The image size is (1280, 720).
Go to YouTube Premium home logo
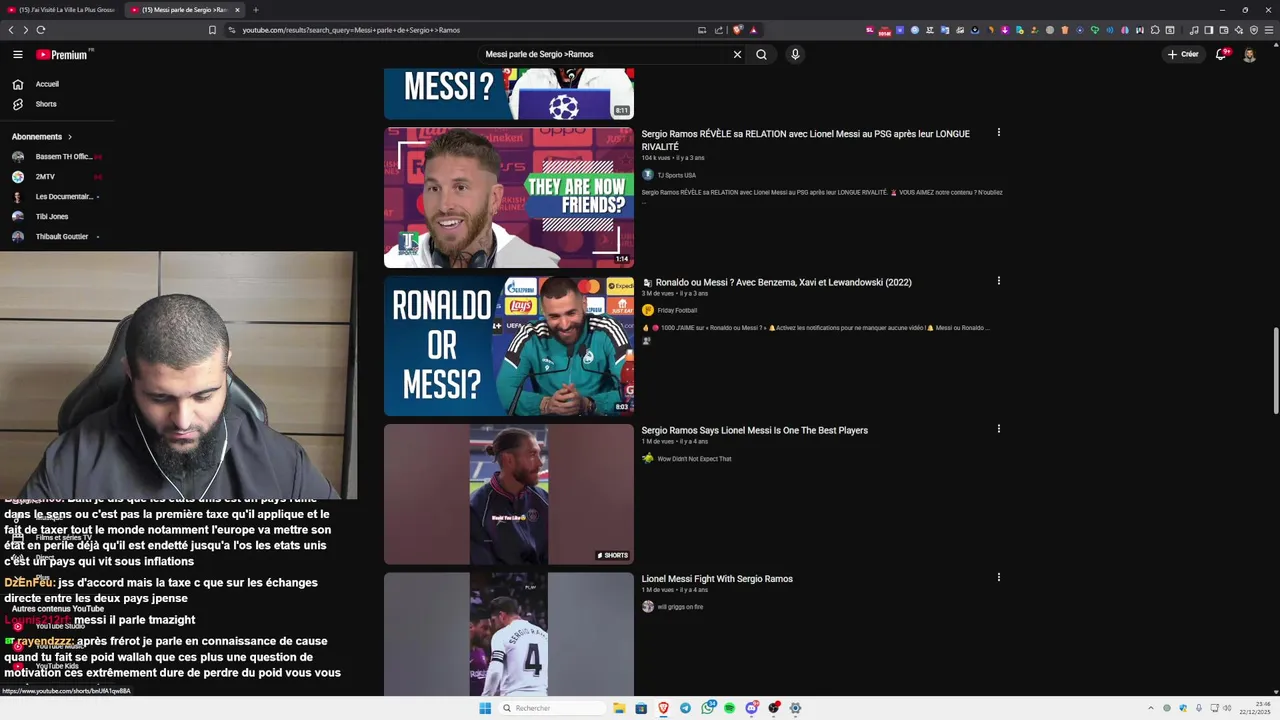(x=63, y=54)
